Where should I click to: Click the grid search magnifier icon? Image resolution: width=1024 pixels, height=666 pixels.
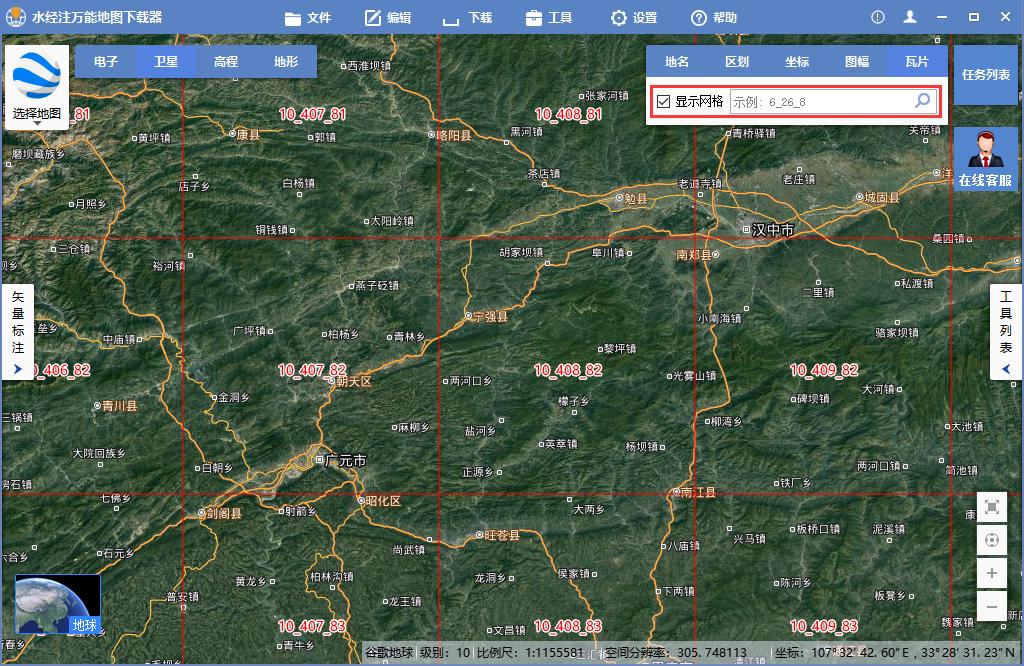pos(922,100)
